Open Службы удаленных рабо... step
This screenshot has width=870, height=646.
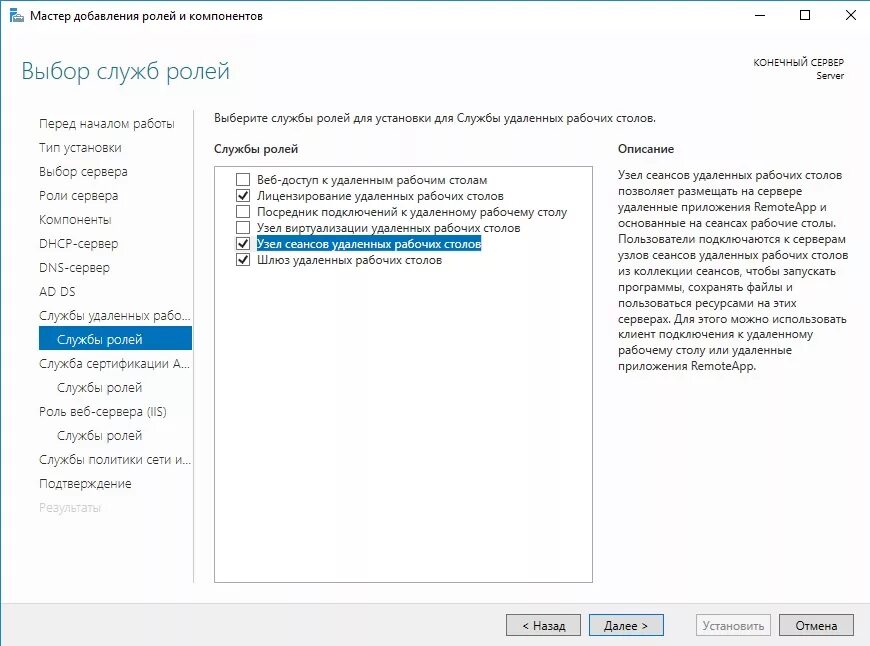click(114, 315)
